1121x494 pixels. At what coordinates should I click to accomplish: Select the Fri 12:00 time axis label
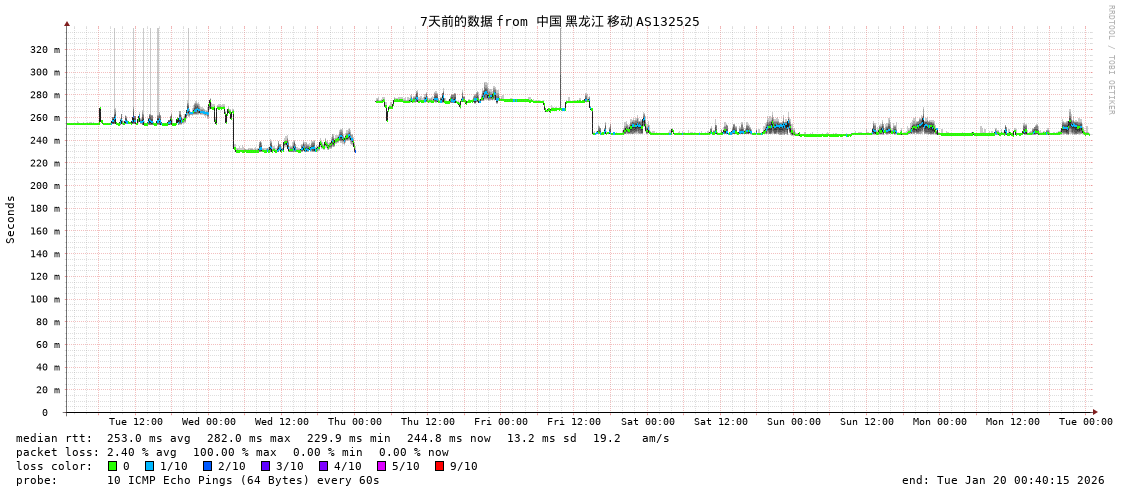[574, 422]
